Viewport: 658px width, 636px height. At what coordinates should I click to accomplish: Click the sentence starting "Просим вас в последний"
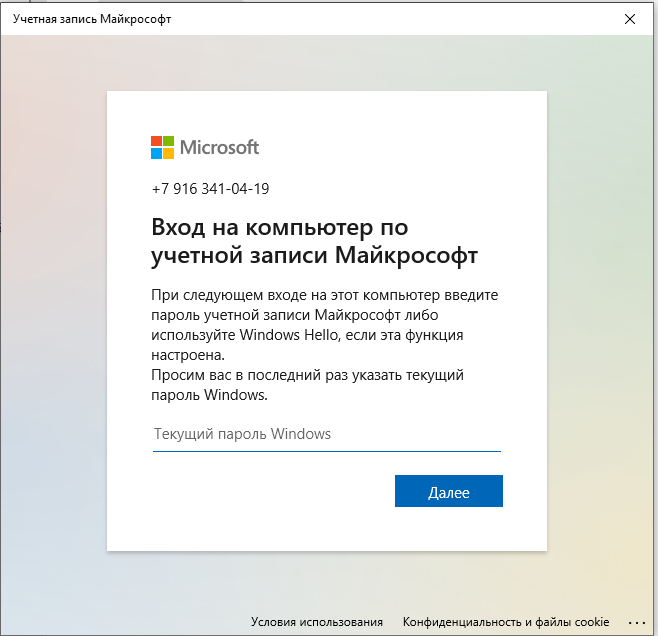tap(307, 385)
